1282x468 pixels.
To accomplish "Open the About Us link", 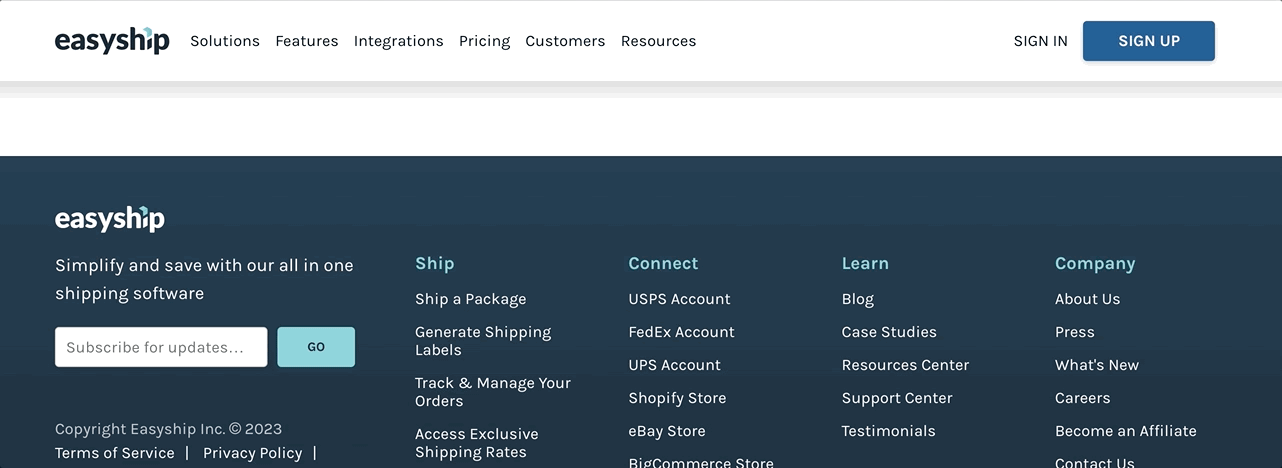I will [x=1087, y=299].
